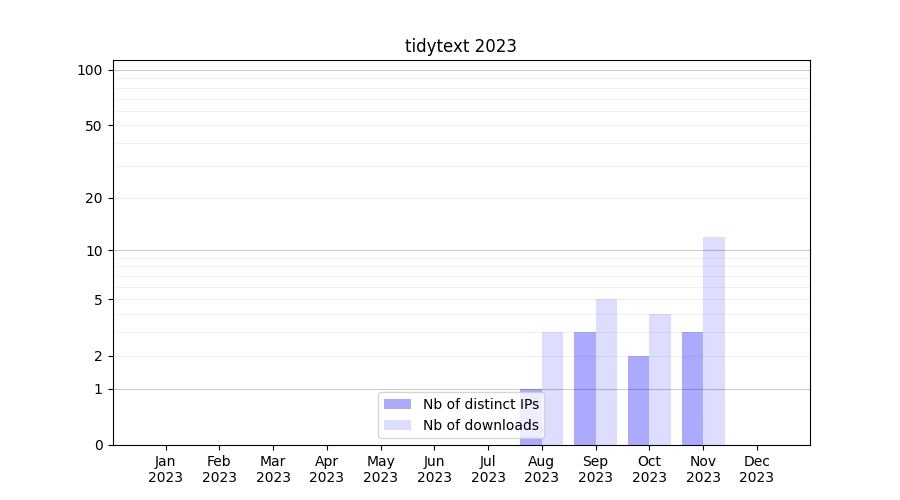Click the September downloads bar
Image resolution: width=900 pixels, height=500 pixels.
[606, 371]
